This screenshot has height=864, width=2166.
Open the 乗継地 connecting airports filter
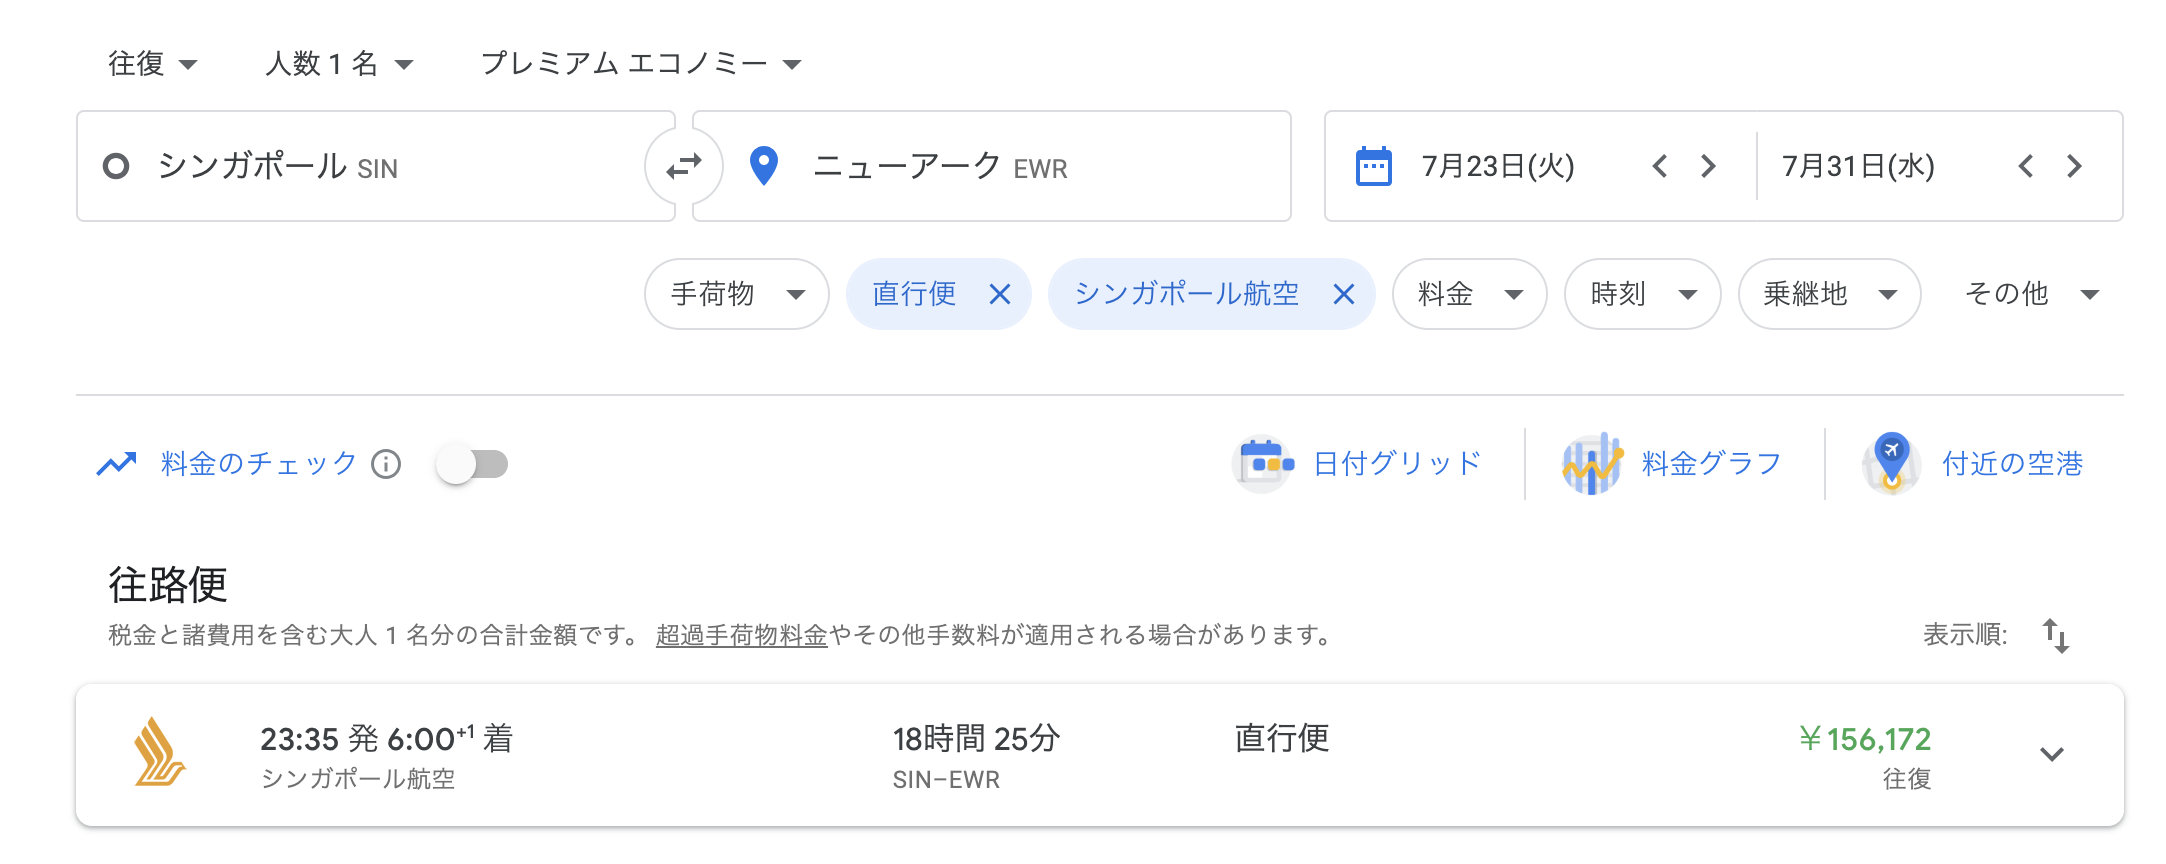1830,294
